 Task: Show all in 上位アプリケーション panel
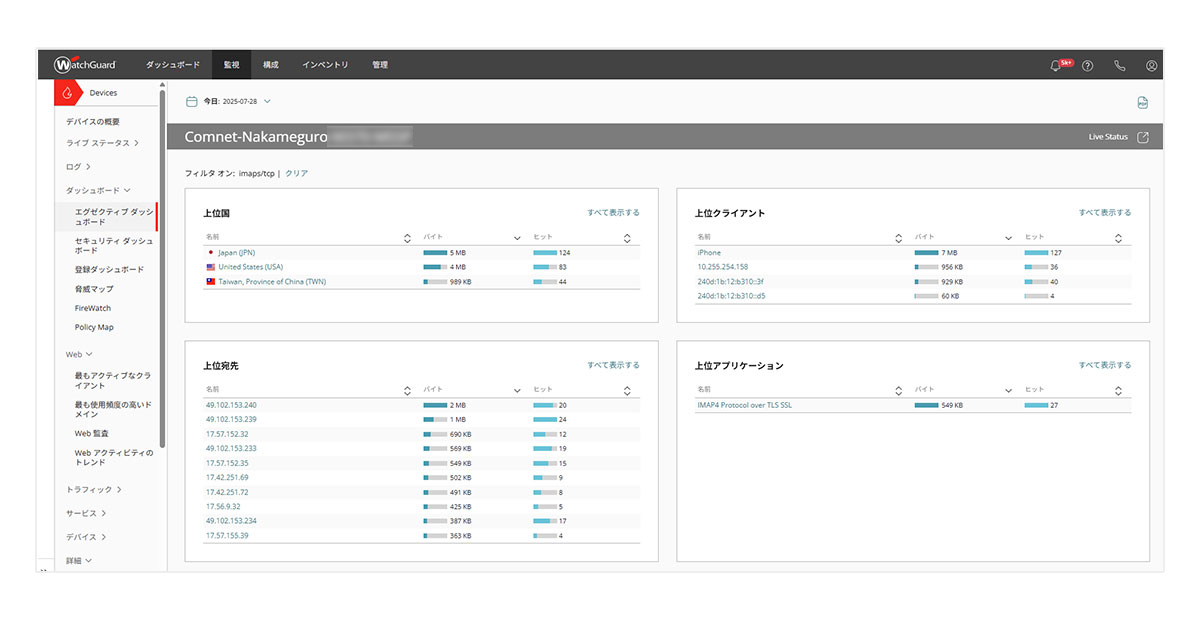click(x=1105, y=366)
